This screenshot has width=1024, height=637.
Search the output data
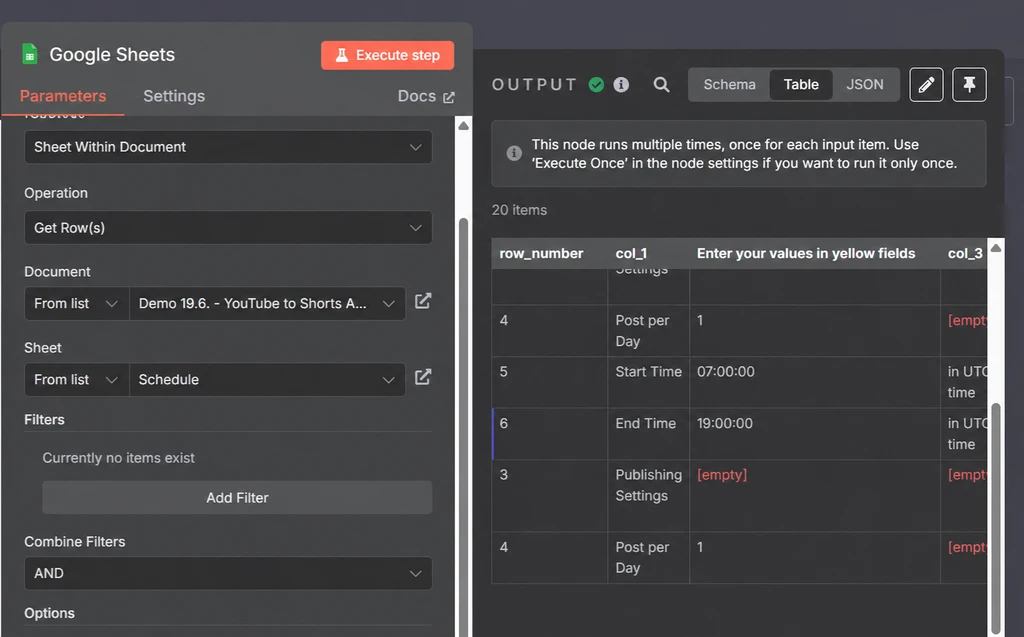pos(662,85)
